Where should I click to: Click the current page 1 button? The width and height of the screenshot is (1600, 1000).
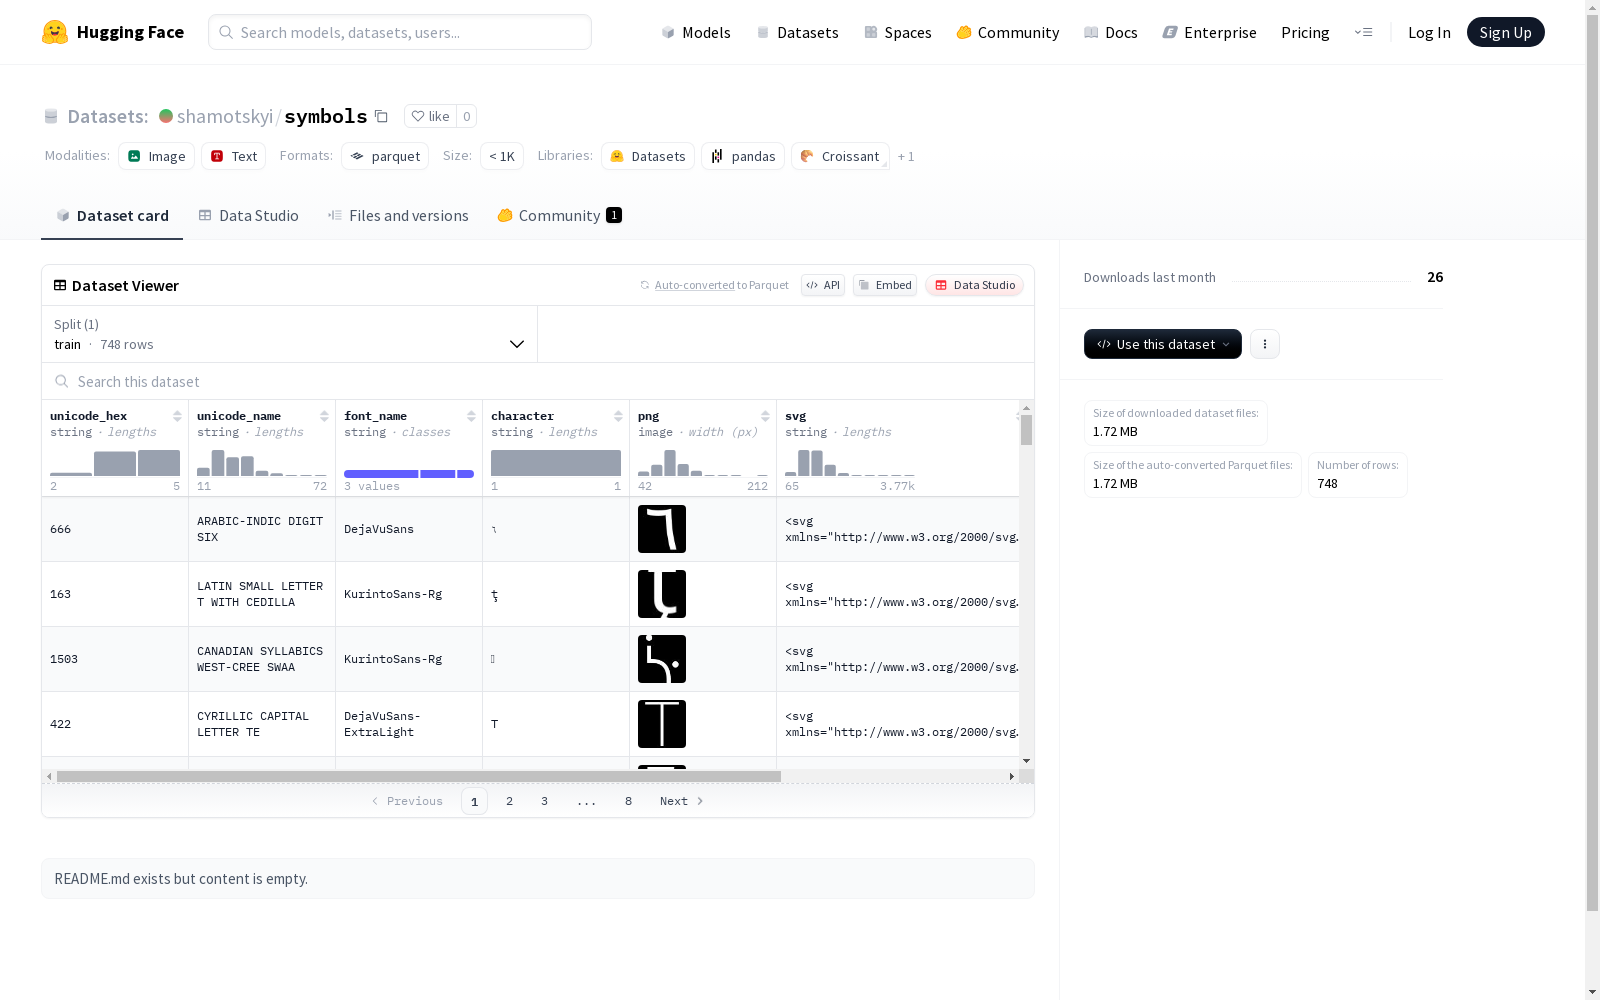pyautogui.click(x=475, y=801)
